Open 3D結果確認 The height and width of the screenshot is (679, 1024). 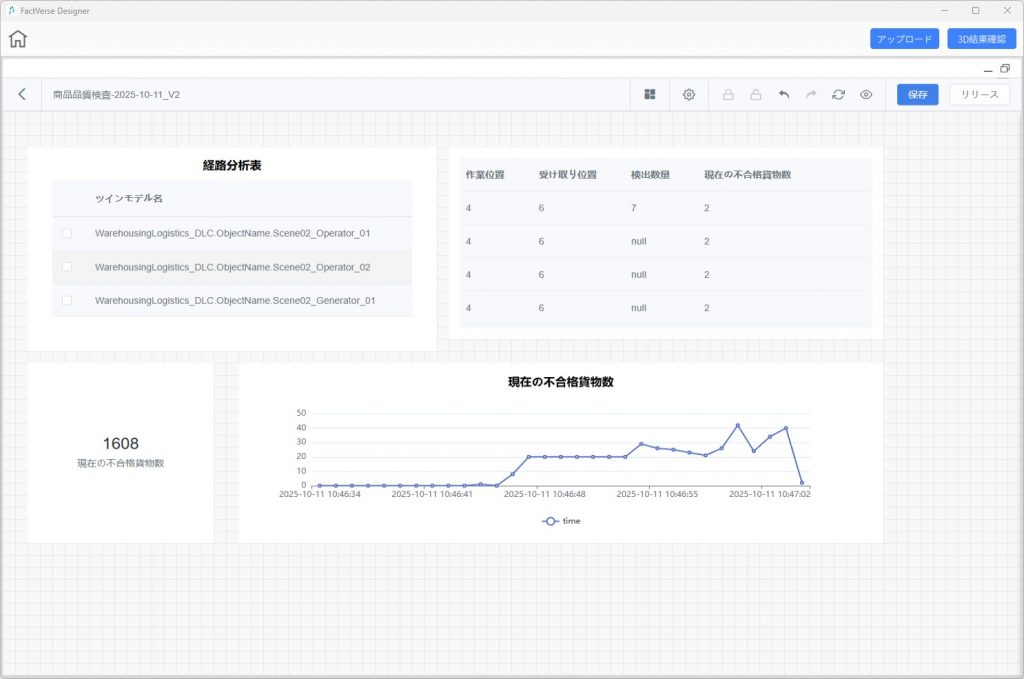981,39
